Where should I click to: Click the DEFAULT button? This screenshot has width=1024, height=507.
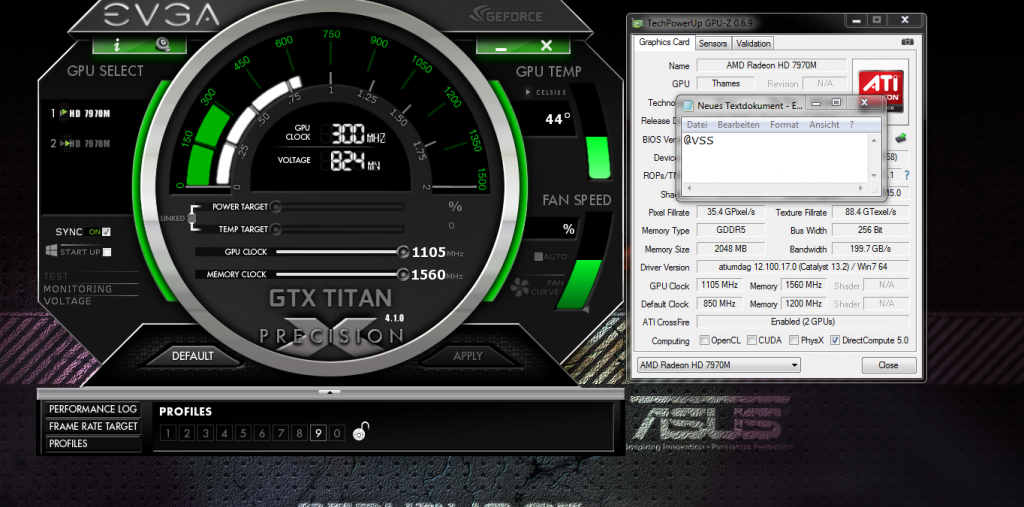tap(193, 356)
